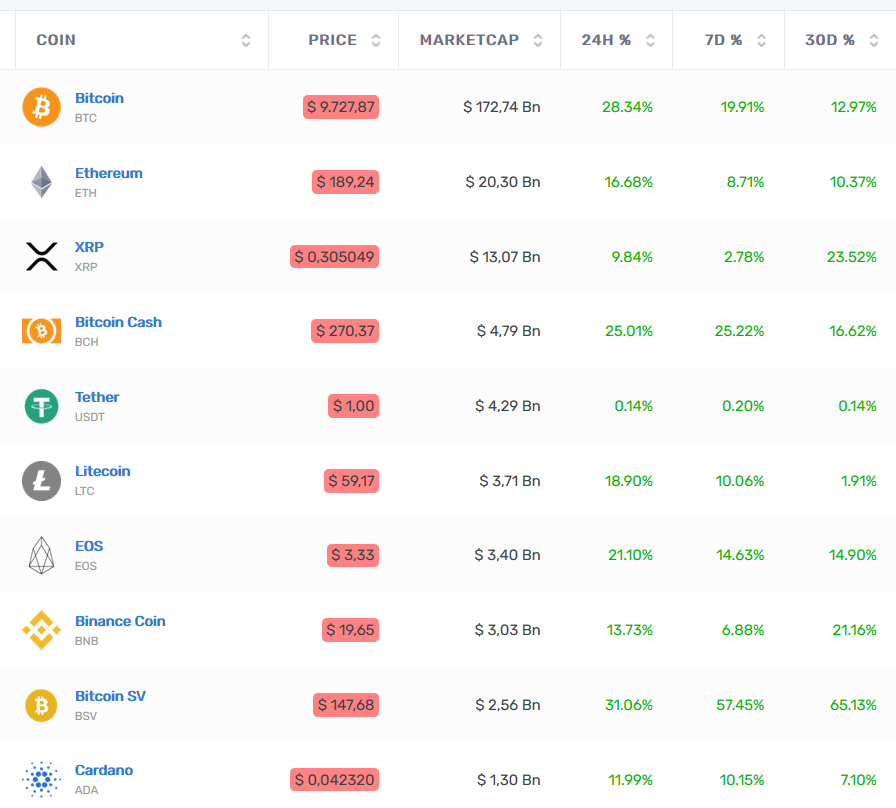Click XRP price $ 0,305049
The height and width of the screenshot is (808, 896).
pyautogui.click(x=334, y=257)
